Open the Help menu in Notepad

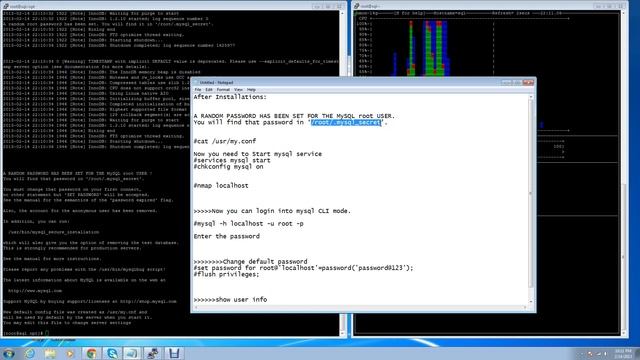251,89
